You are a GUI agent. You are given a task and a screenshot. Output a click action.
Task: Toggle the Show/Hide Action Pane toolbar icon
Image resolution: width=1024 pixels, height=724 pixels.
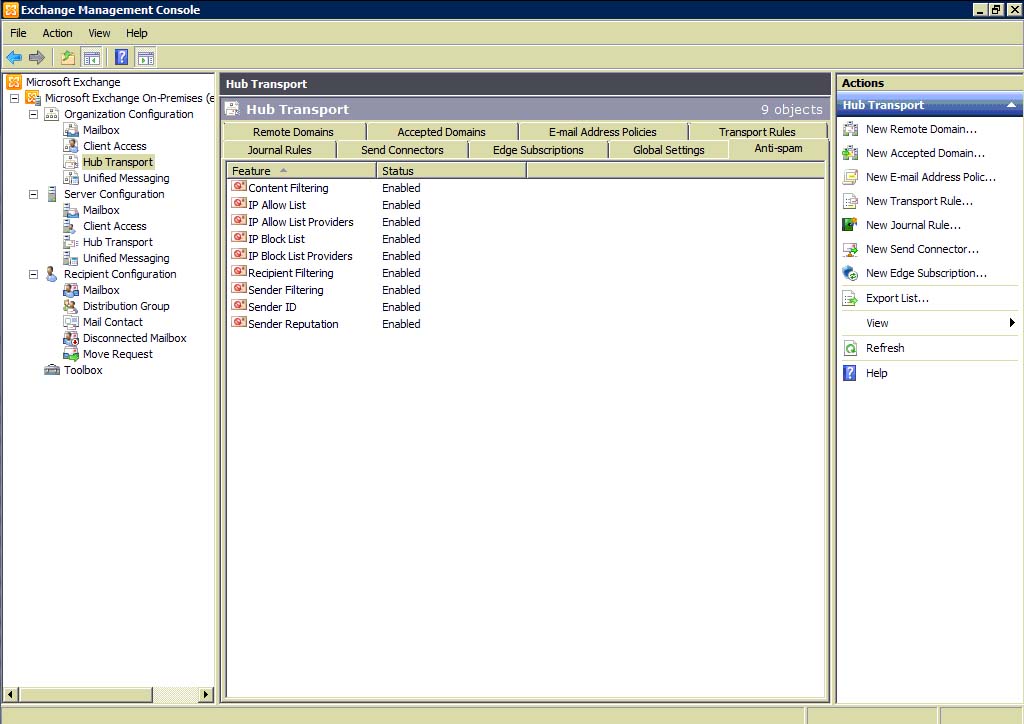[x=146, y=57]
